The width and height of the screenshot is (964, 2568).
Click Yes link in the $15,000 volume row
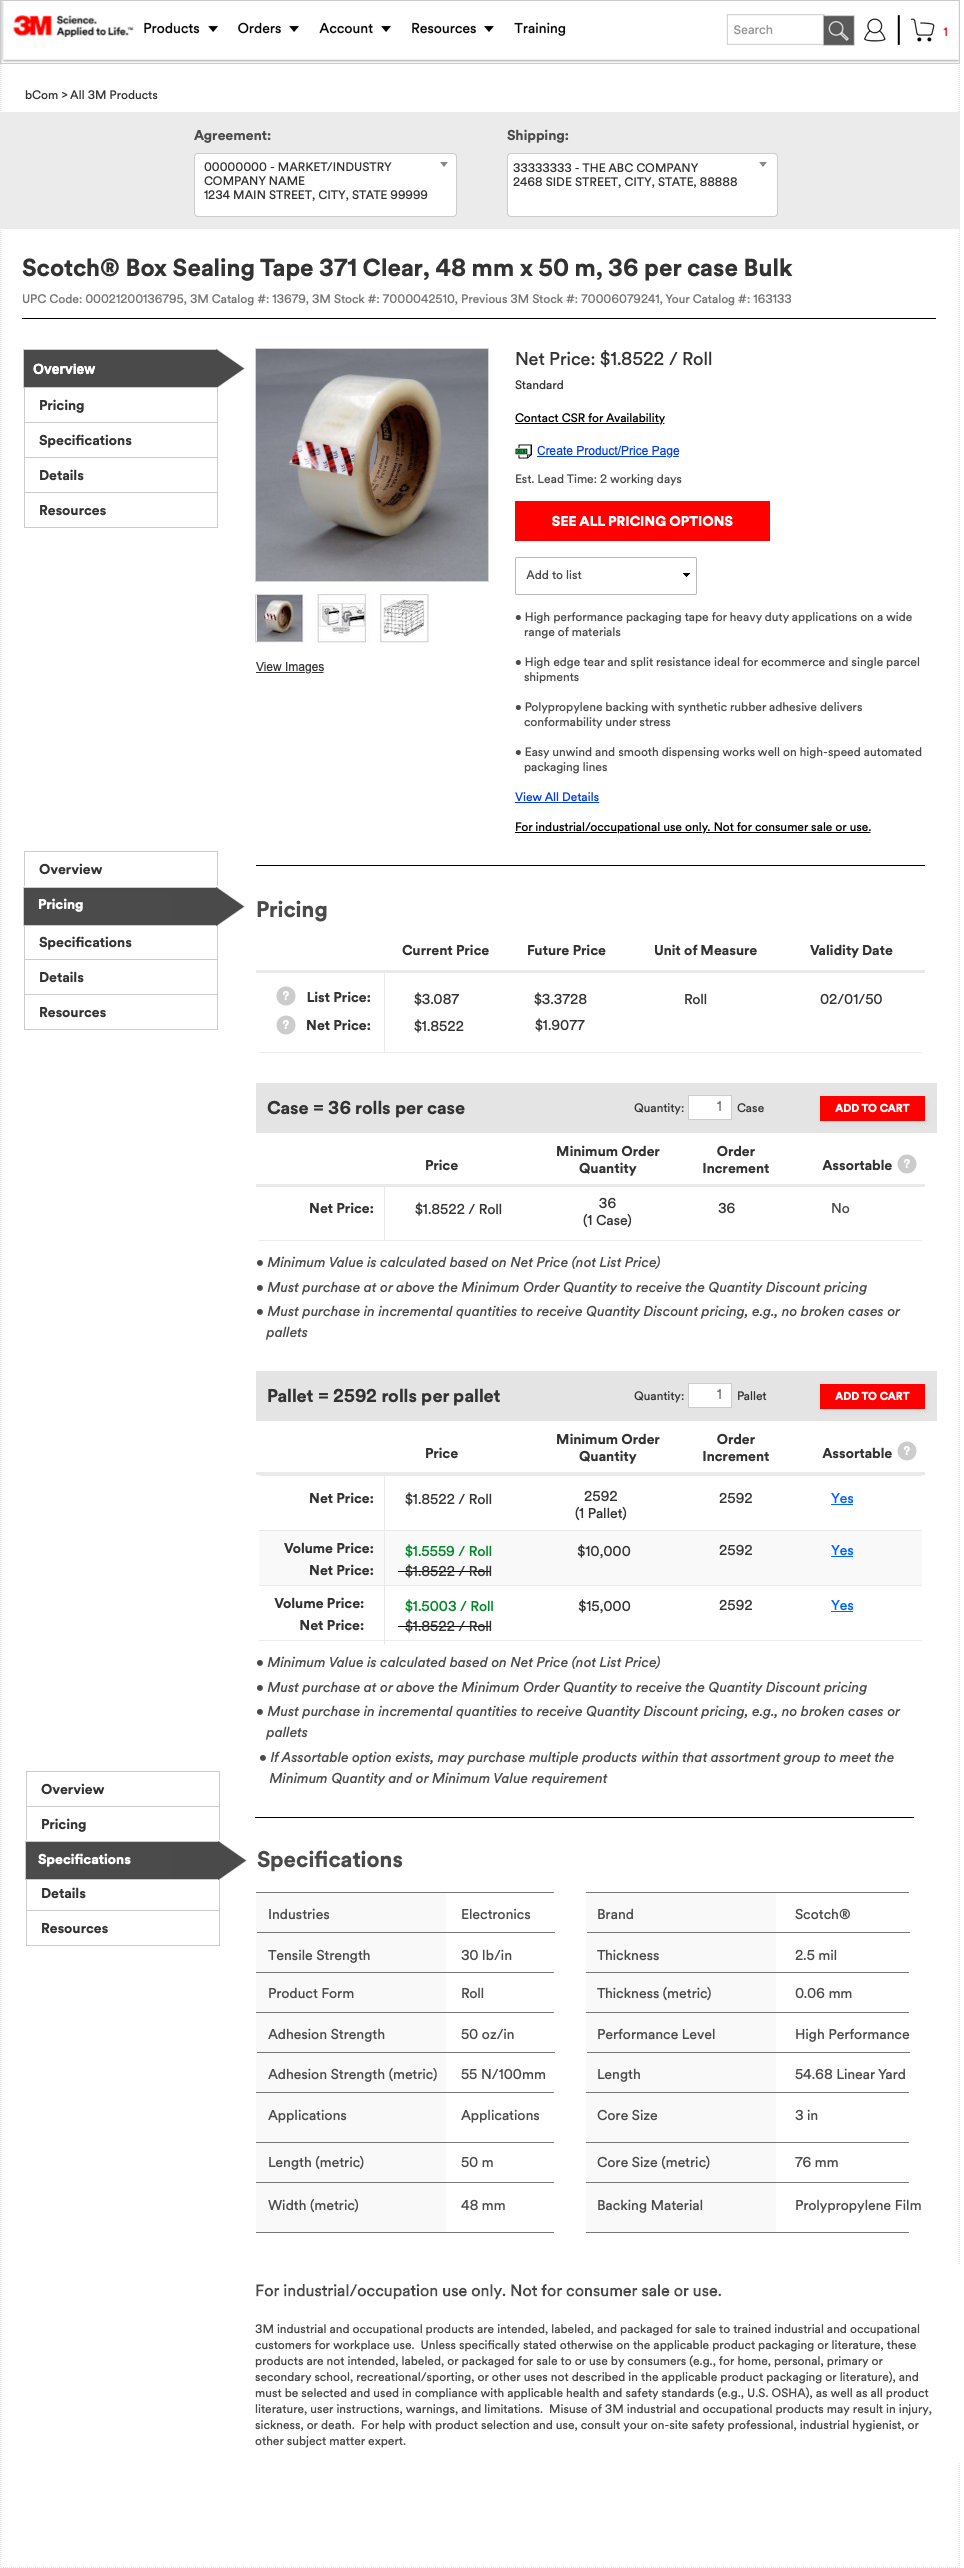tap(842, 1605)
